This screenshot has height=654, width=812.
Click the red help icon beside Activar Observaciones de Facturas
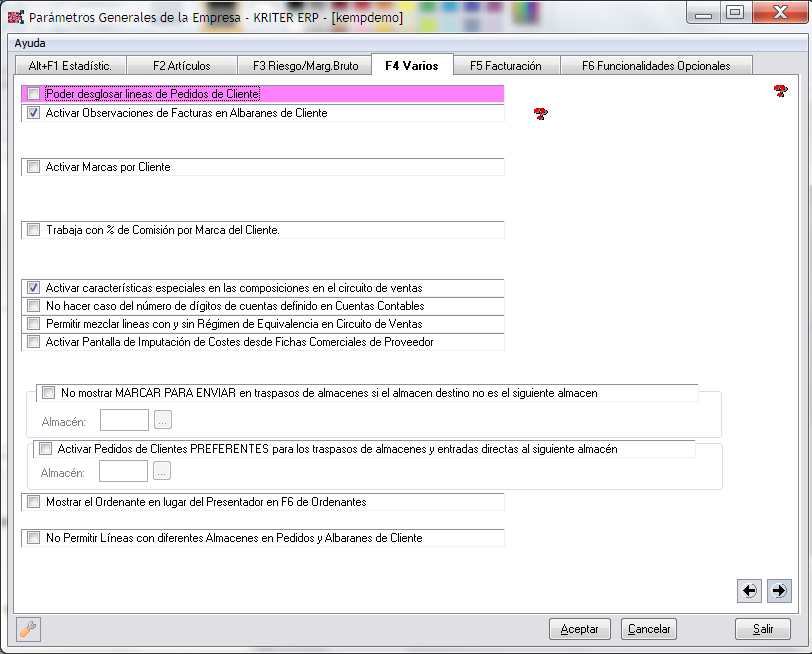[x=541, y=114]
